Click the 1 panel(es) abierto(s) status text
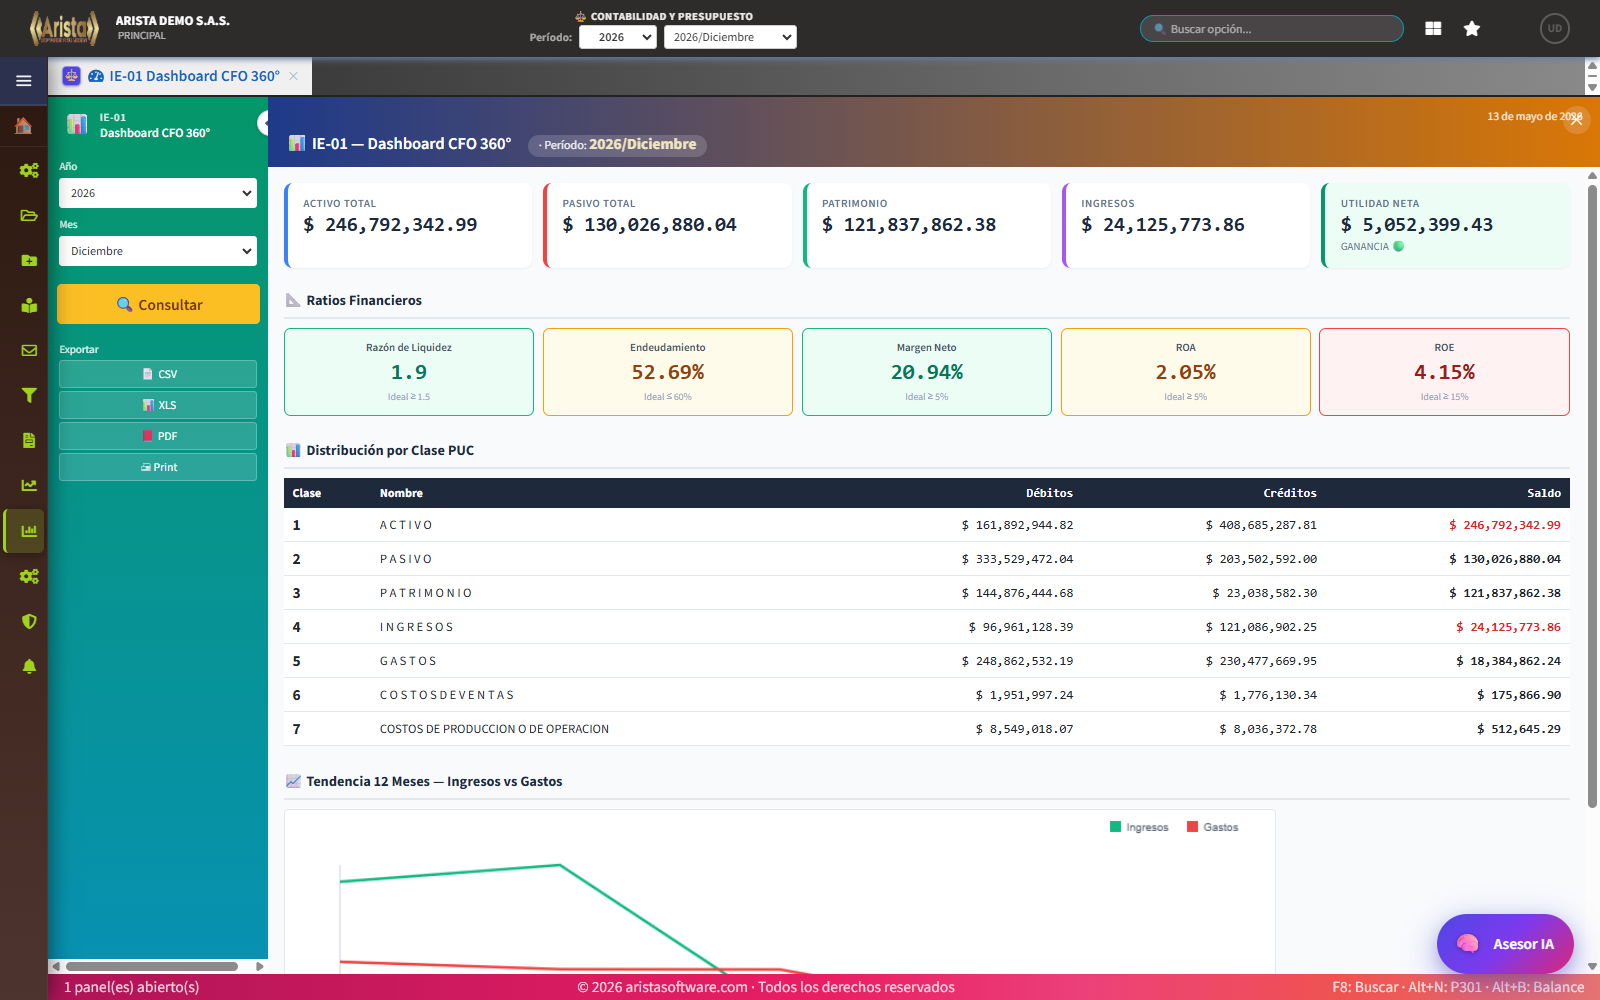Screen dimensions: 1600x1000 132,987
